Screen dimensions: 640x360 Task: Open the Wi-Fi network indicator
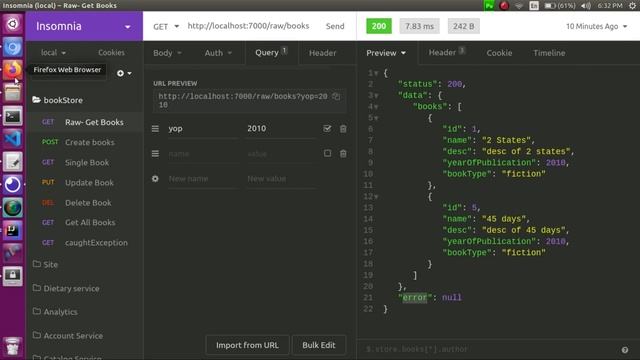(519, 5)
